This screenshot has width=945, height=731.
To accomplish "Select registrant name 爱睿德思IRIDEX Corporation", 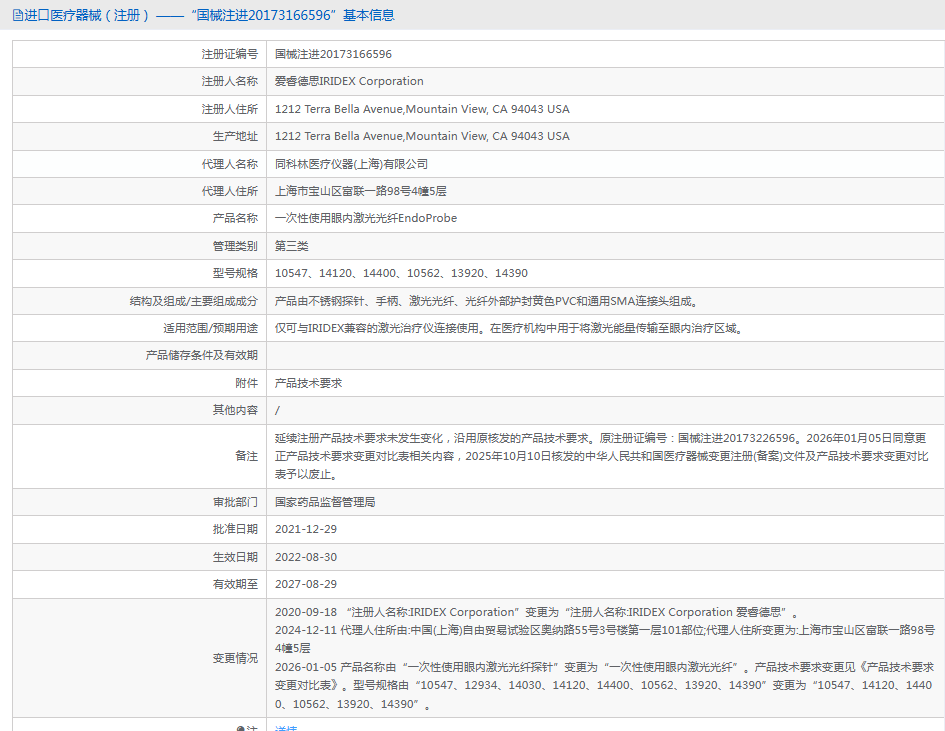I will [x=349, y=81].
